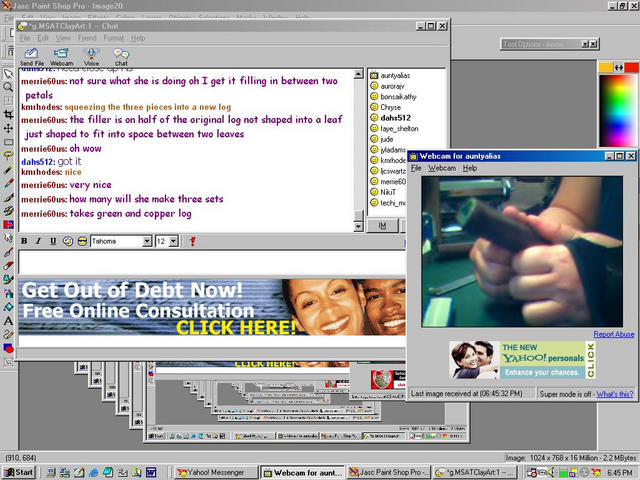640x480 pixels.
Task: Select the Draw line tool
Action: [8, 335]
